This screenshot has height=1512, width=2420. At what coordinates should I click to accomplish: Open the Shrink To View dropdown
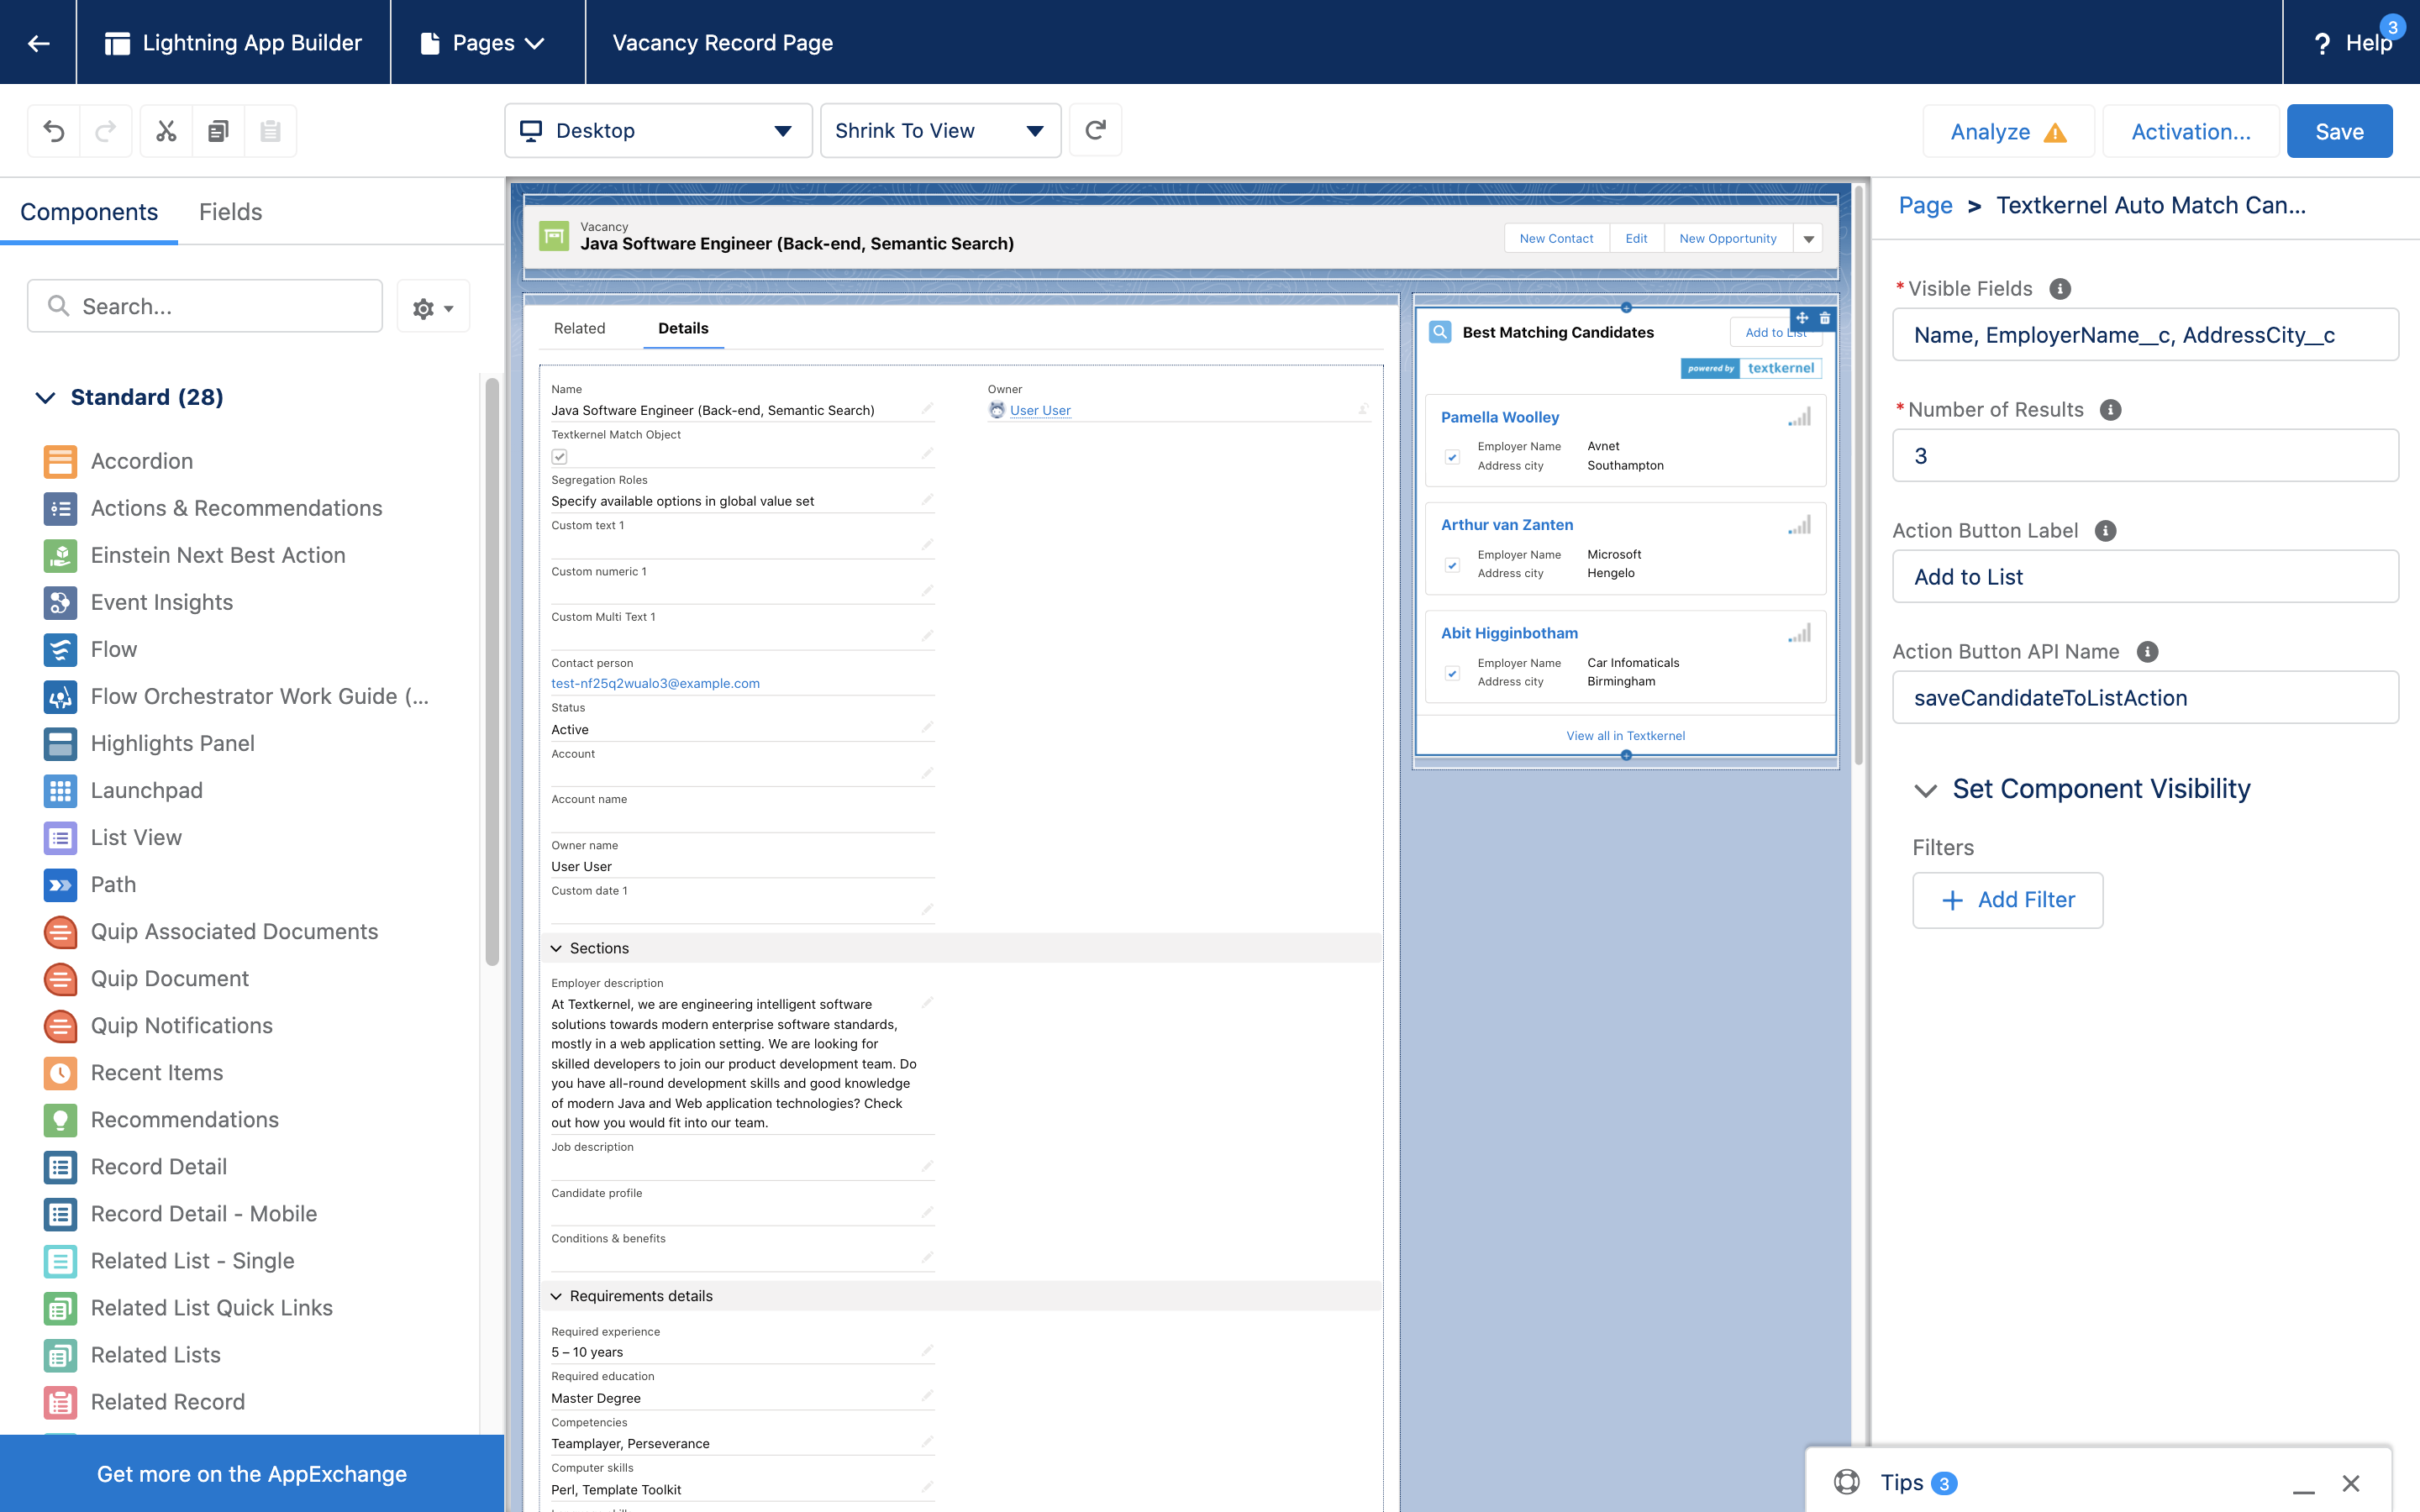coord(940,130)
